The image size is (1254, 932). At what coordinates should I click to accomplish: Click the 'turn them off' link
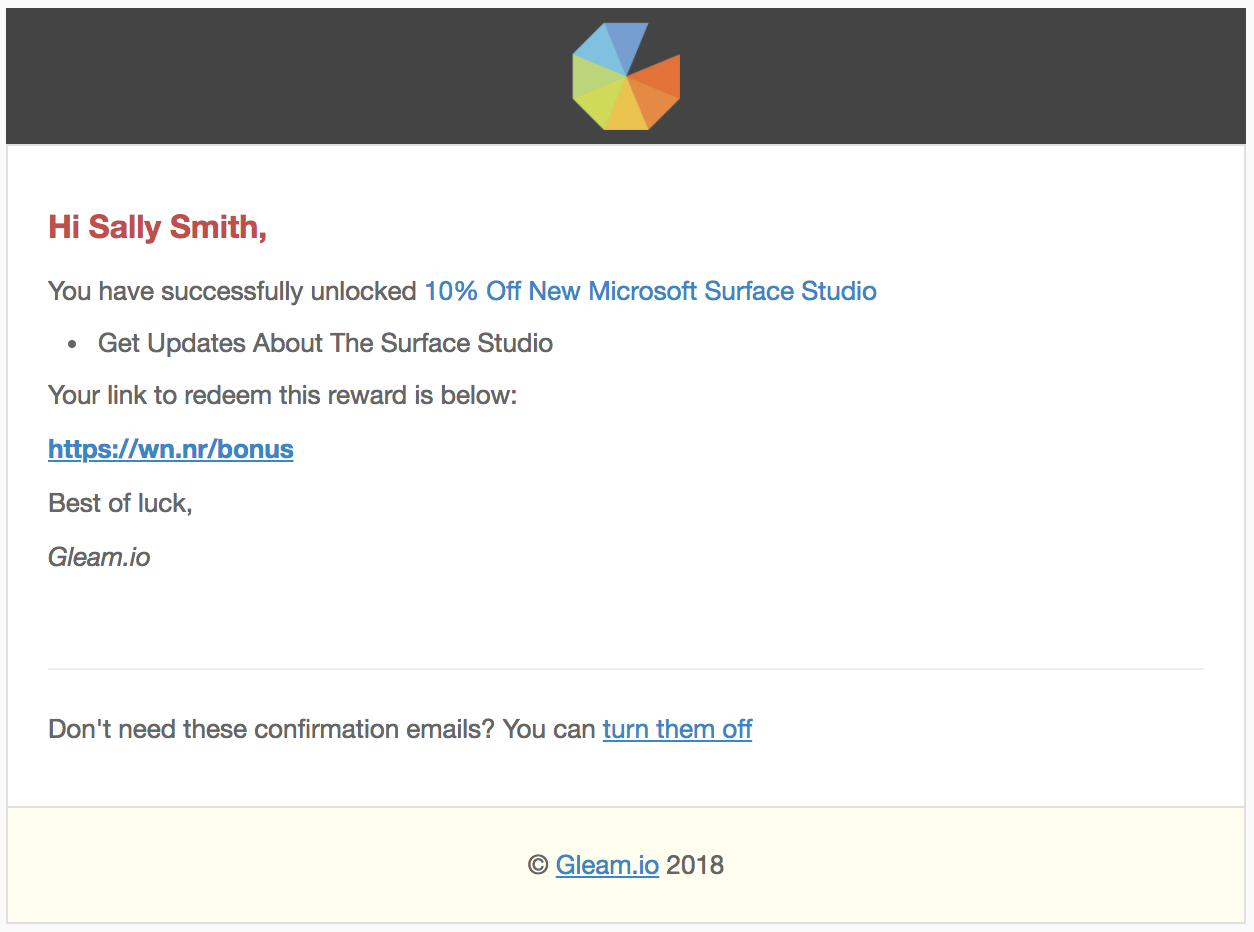(x=677, y=729)
